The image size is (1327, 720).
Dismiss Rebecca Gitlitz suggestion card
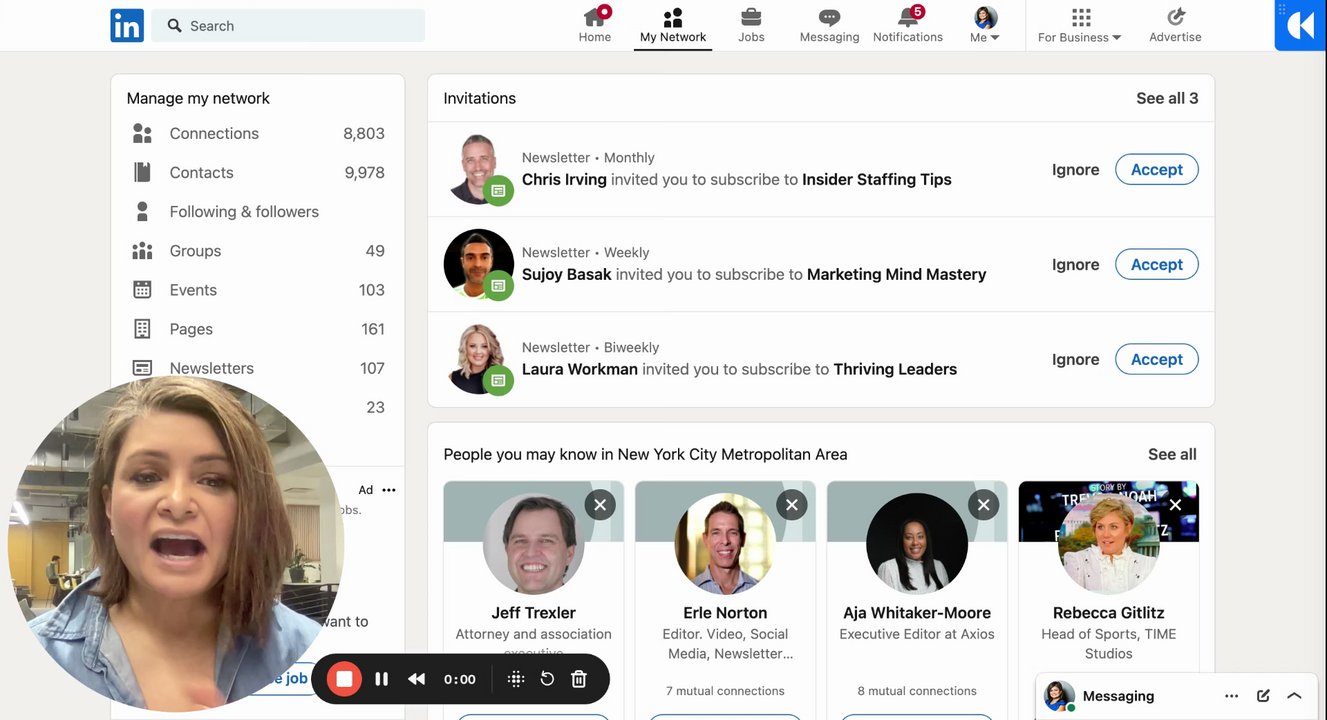tap(1175, 505)
